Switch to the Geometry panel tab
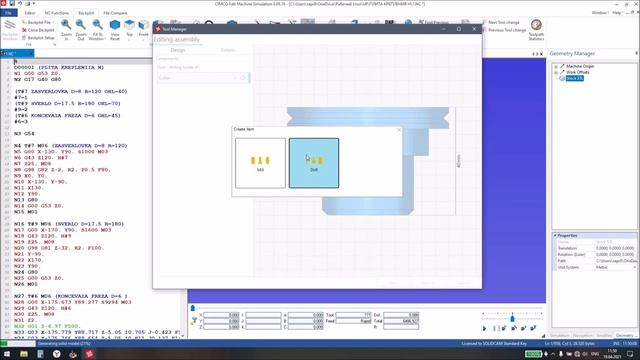The height and width of the screenshot is (360, 640). pyautogui.click(x=624, y=336)
